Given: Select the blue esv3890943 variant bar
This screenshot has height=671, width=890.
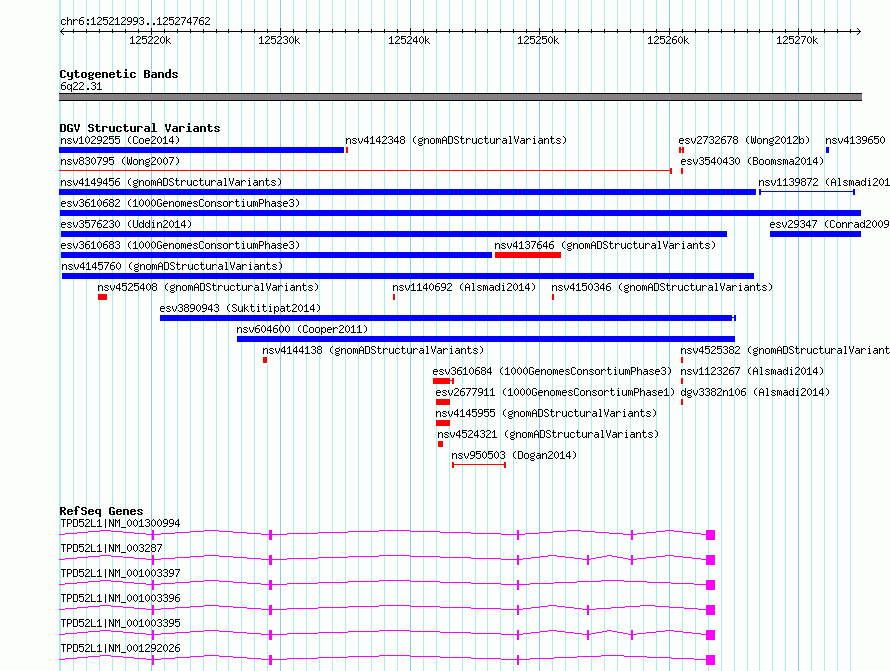Looking at the screenshot, I should tap(447, 318).
